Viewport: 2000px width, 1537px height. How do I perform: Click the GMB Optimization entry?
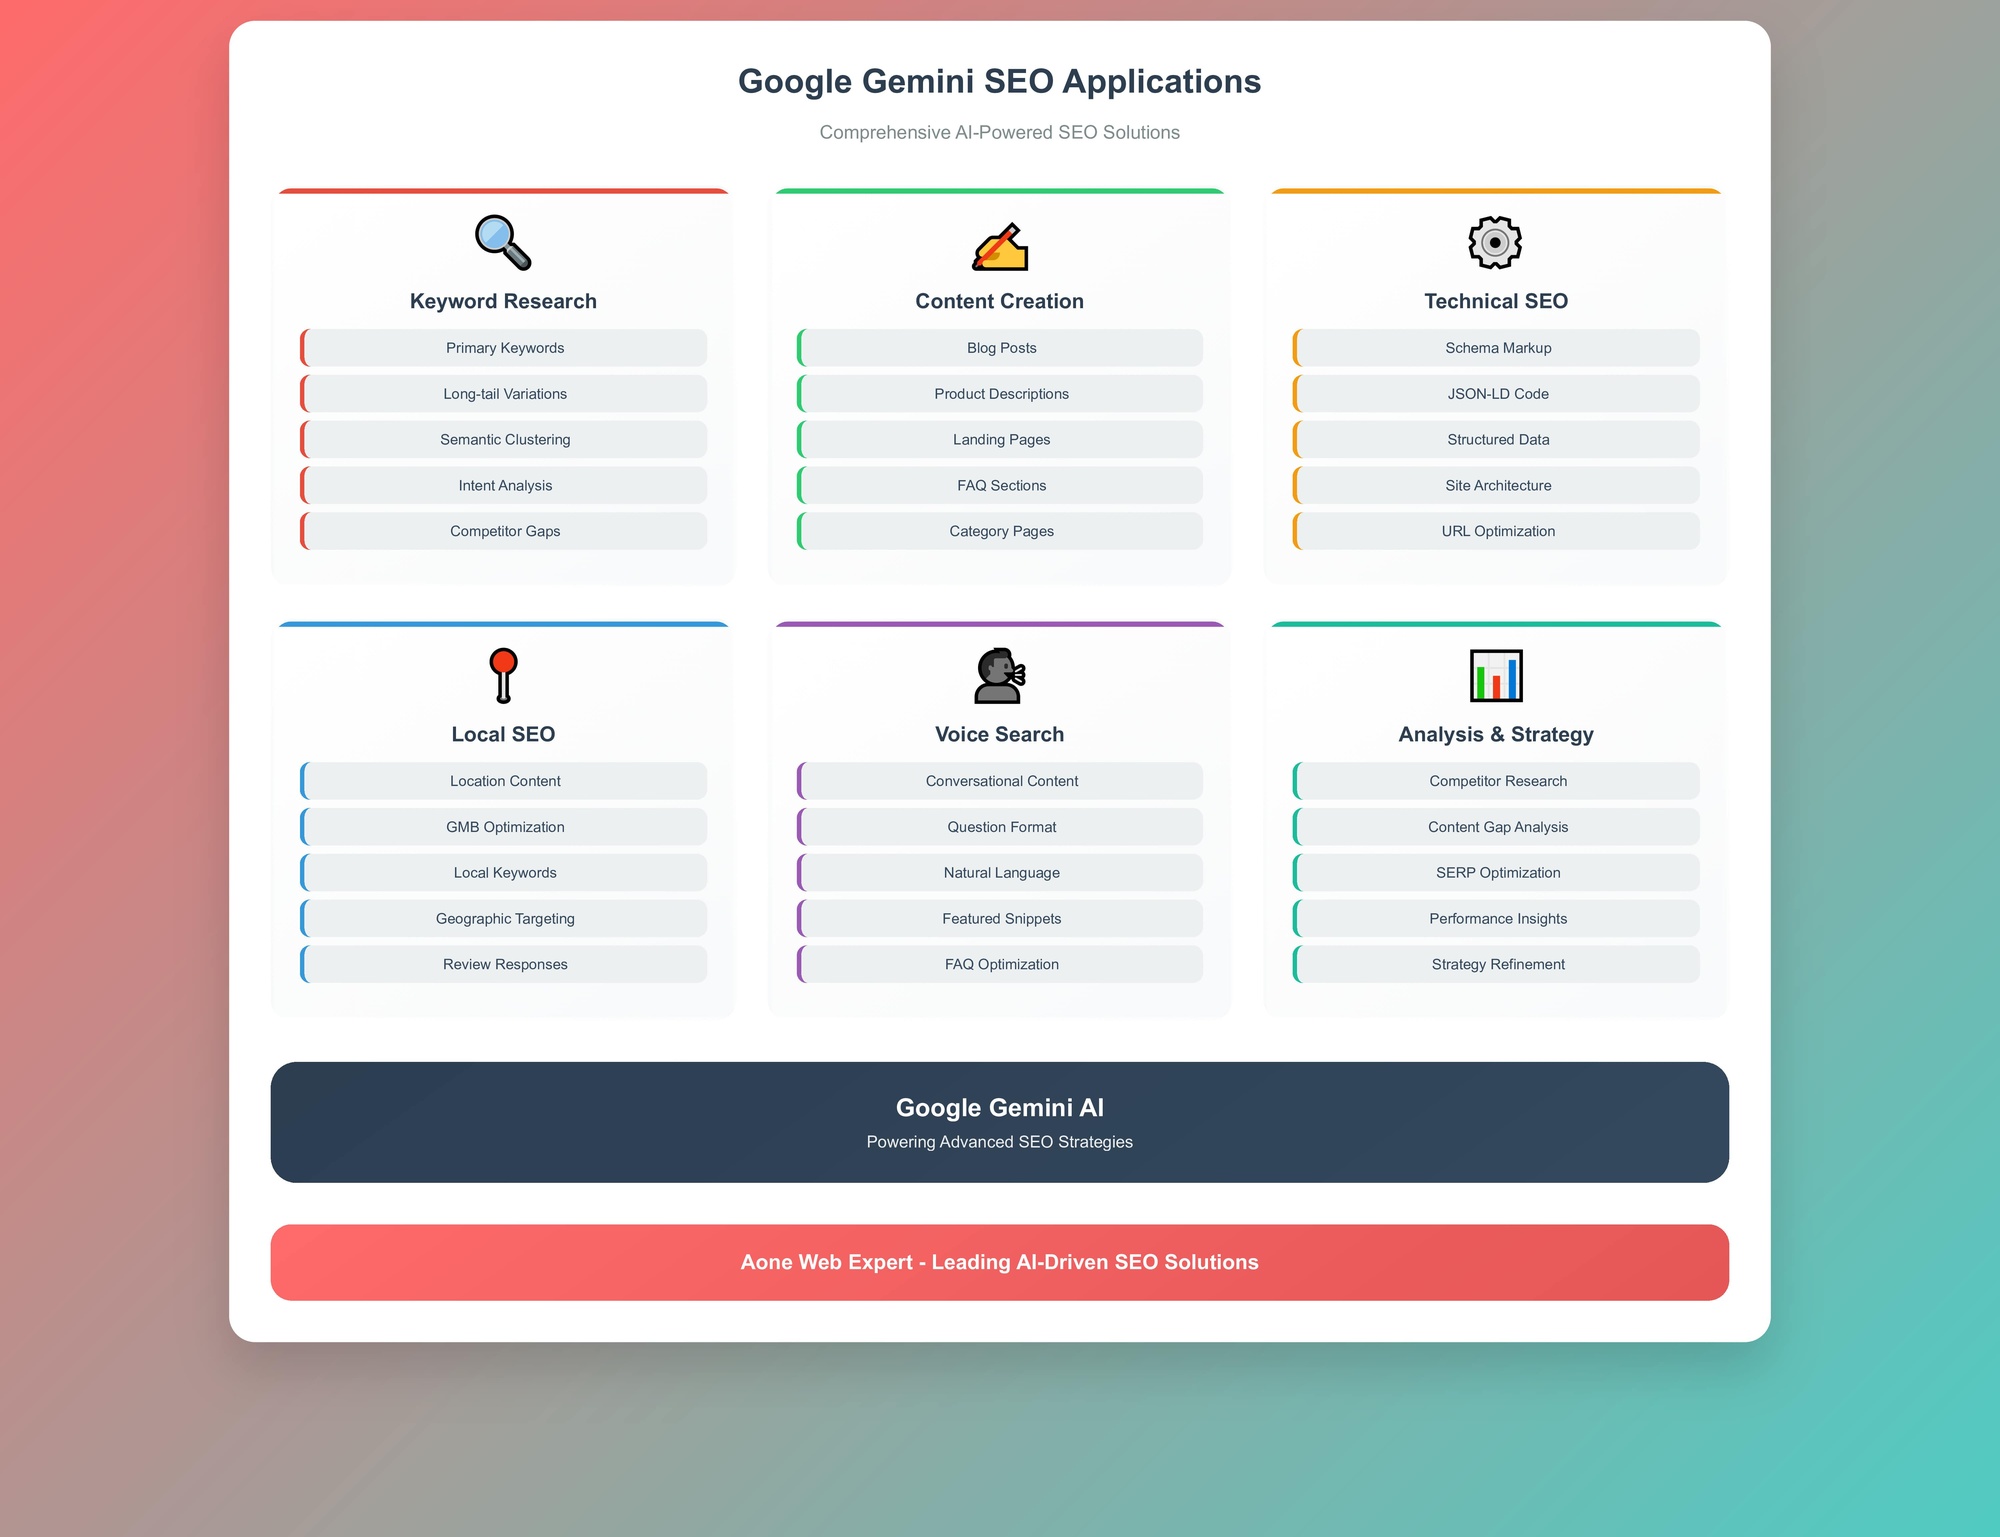(504, 827)
